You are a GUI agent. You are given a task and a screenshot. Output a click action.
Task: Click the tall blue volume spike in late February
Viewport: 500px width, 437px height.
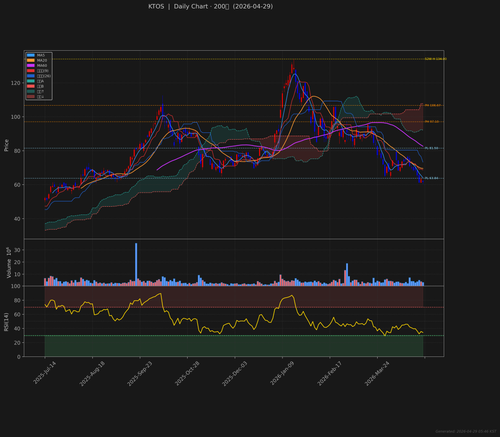point(347,274)
